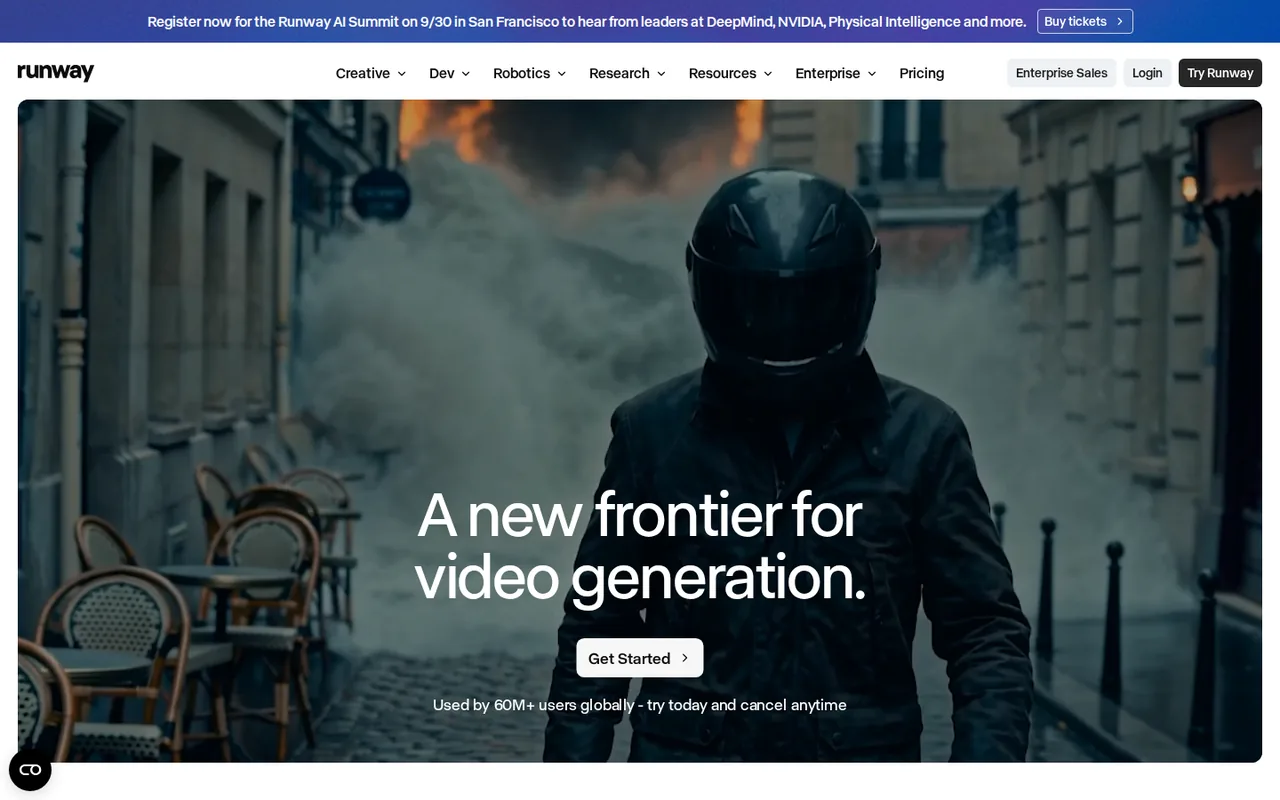Click the Enterprise Sales button
The height and width of the screenshot is (800, 1280).
coord(1062,73)
